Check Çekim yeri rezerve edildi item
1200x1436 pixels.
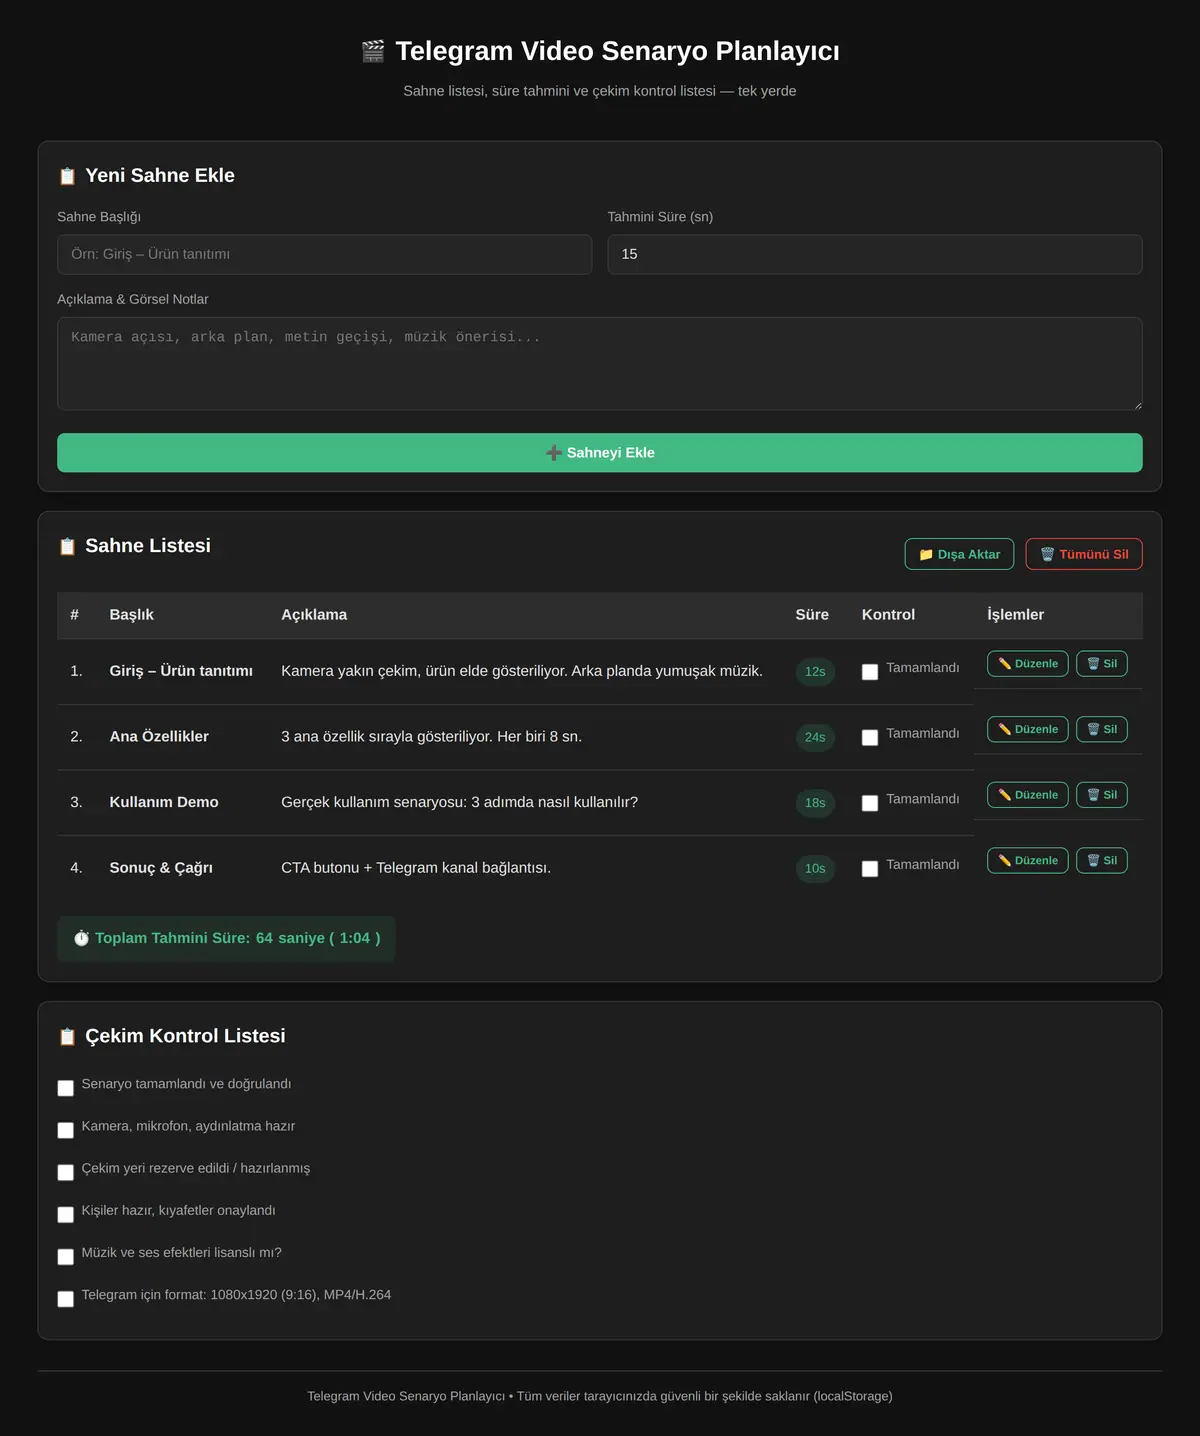point(66,1172)
